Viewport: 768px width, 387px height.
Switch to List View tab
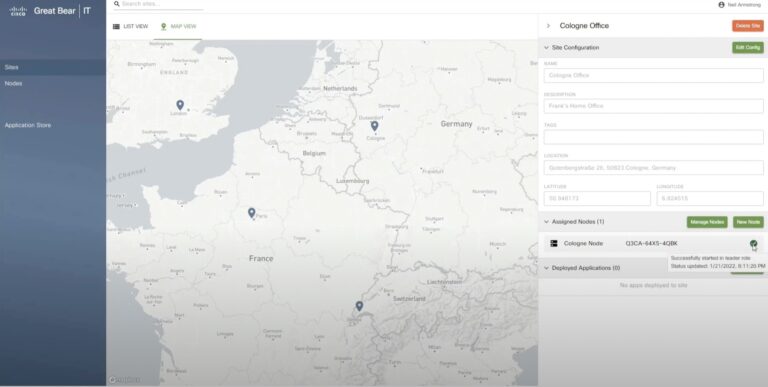pos(130,26)
